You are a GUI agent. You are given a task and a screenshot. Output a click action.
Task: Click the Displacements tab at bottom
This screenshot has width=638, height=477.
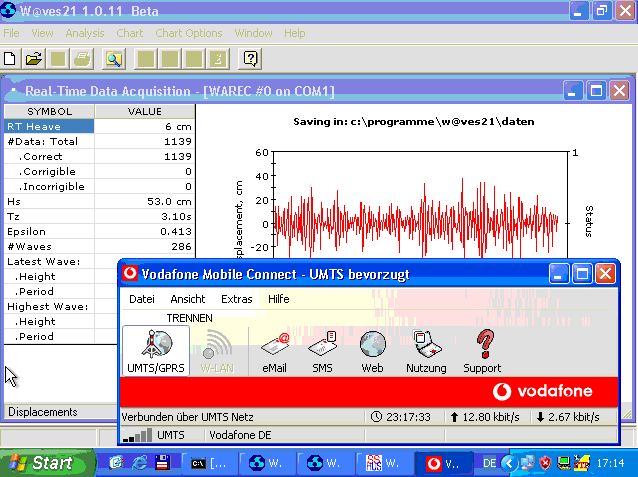43,412
